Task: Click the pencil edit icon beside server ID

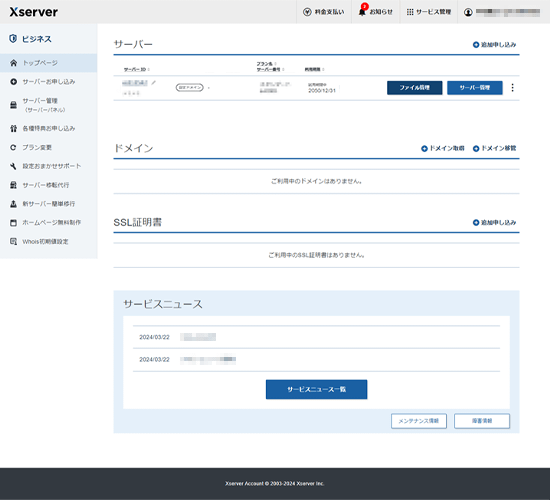Action: pyautogui.click(x=153, y=83)
